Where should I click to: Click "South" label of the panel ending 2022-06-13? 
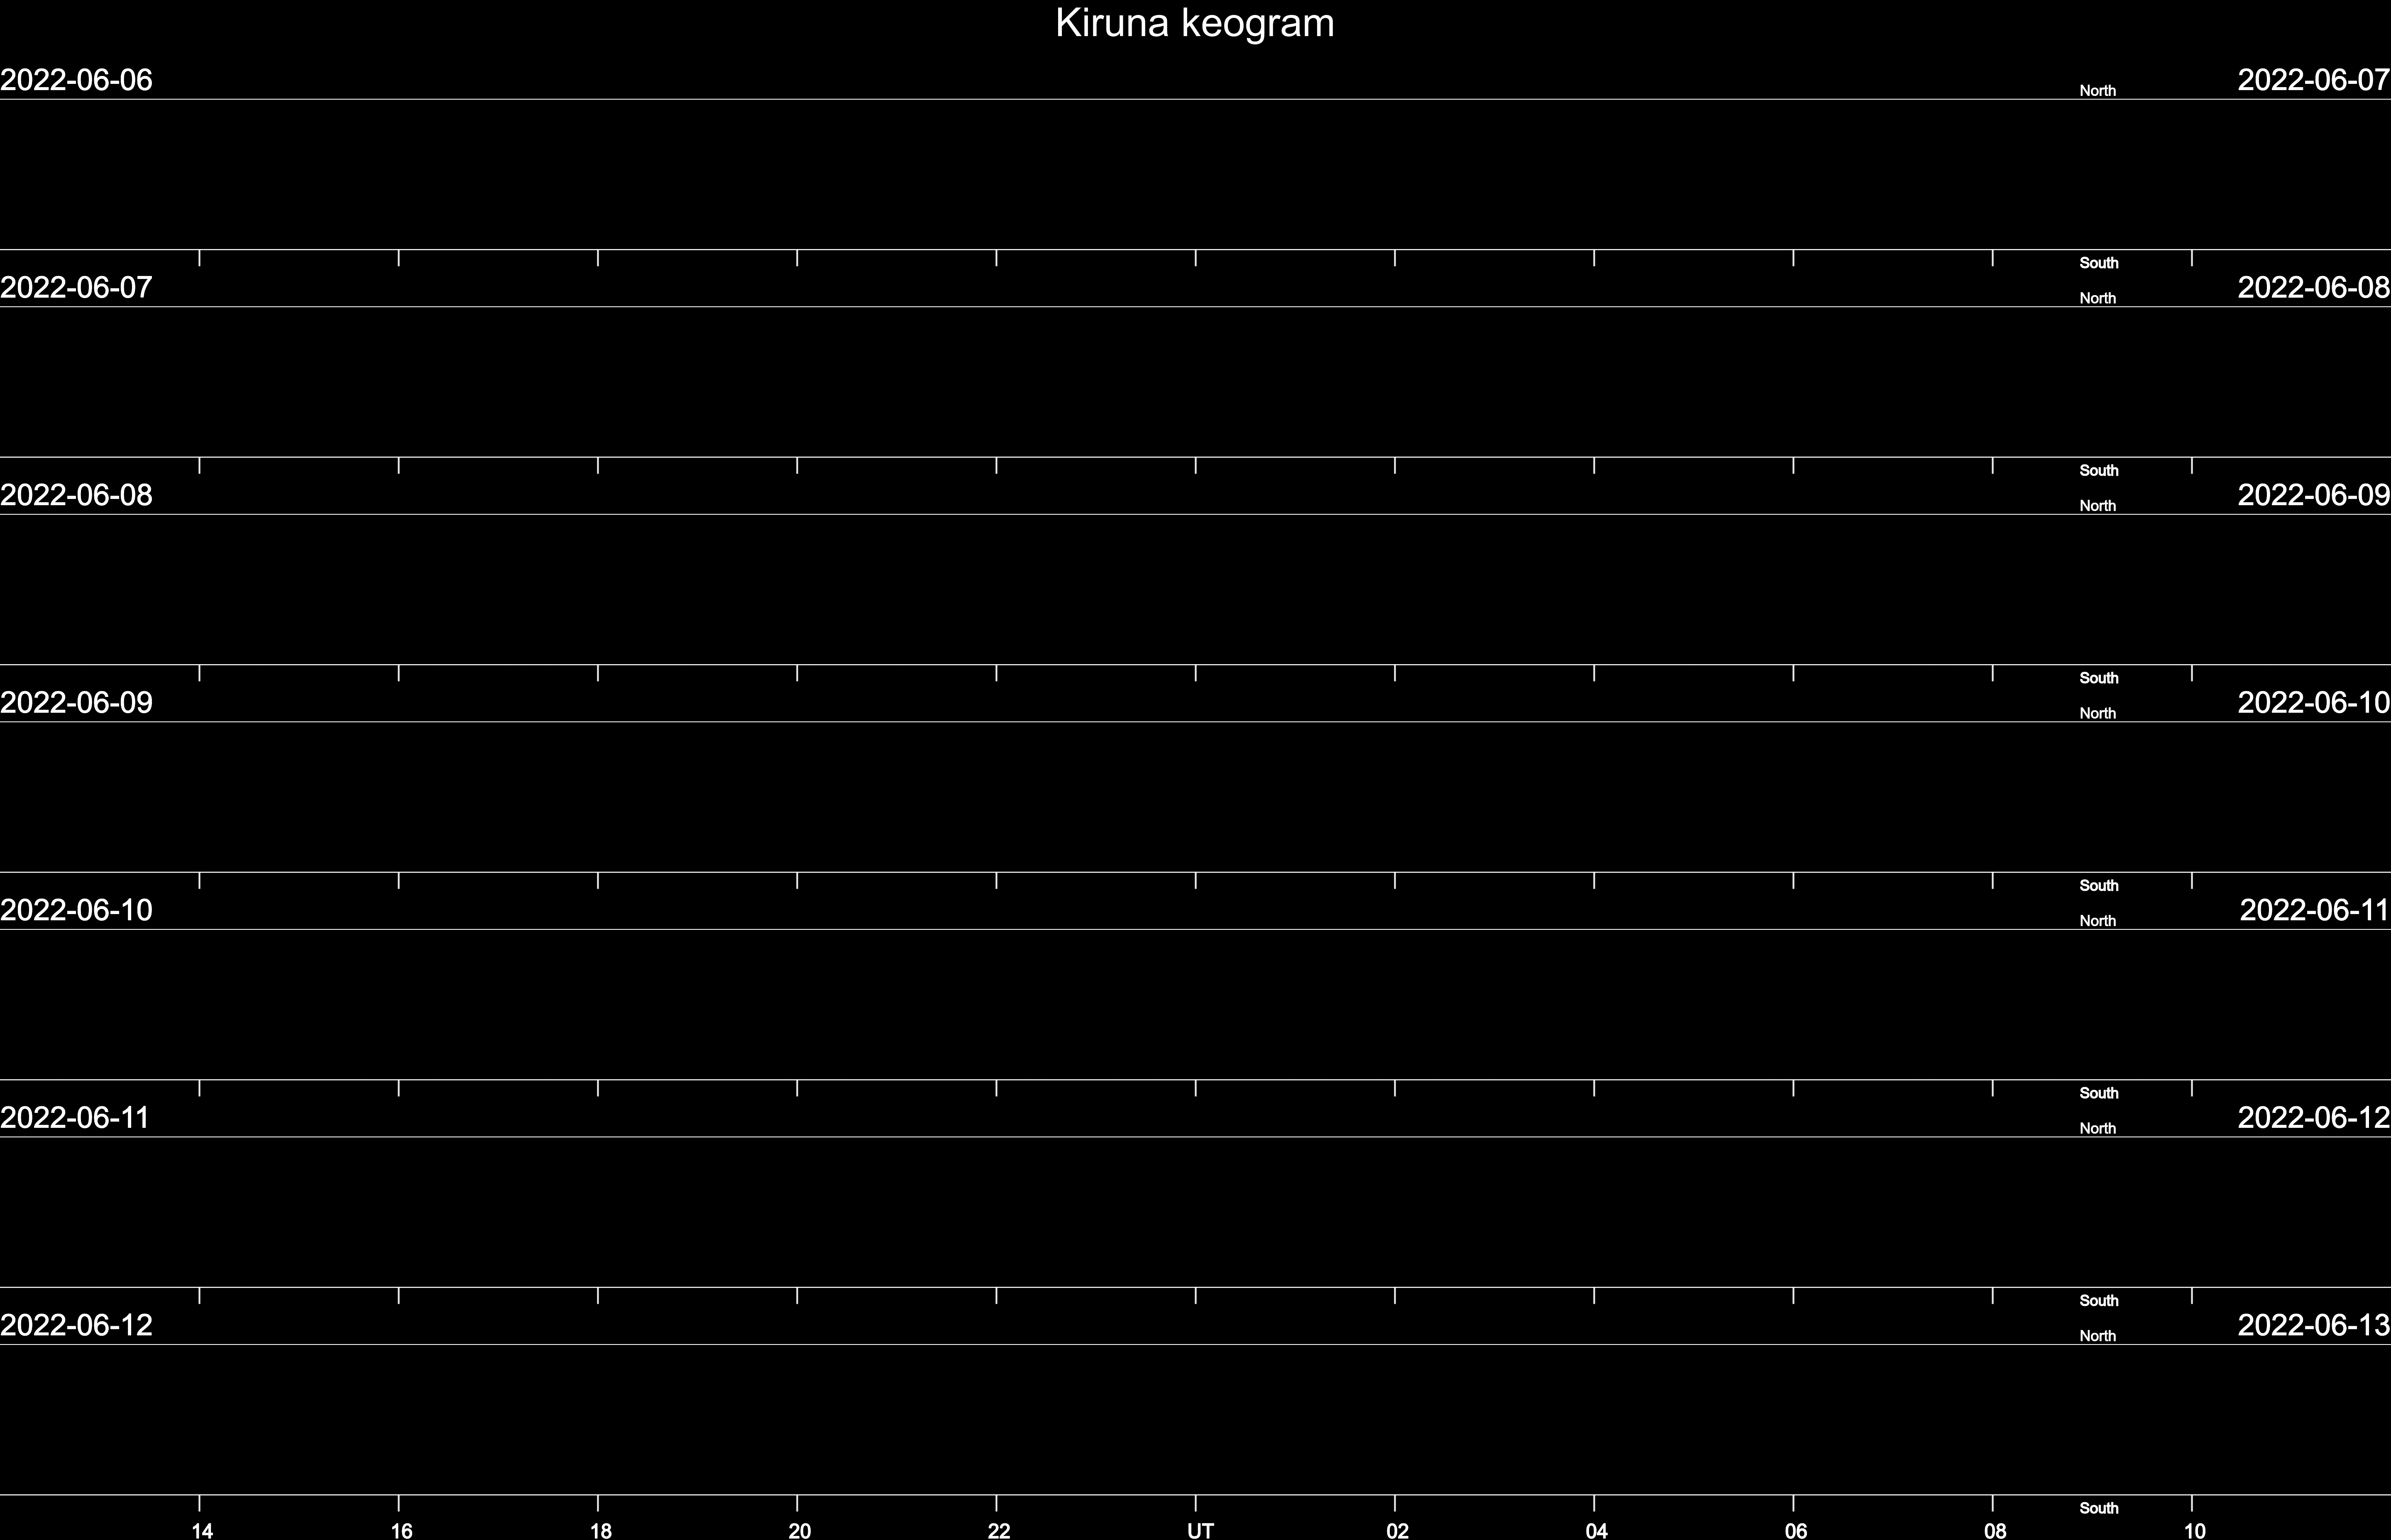tap(2099, 1508)
